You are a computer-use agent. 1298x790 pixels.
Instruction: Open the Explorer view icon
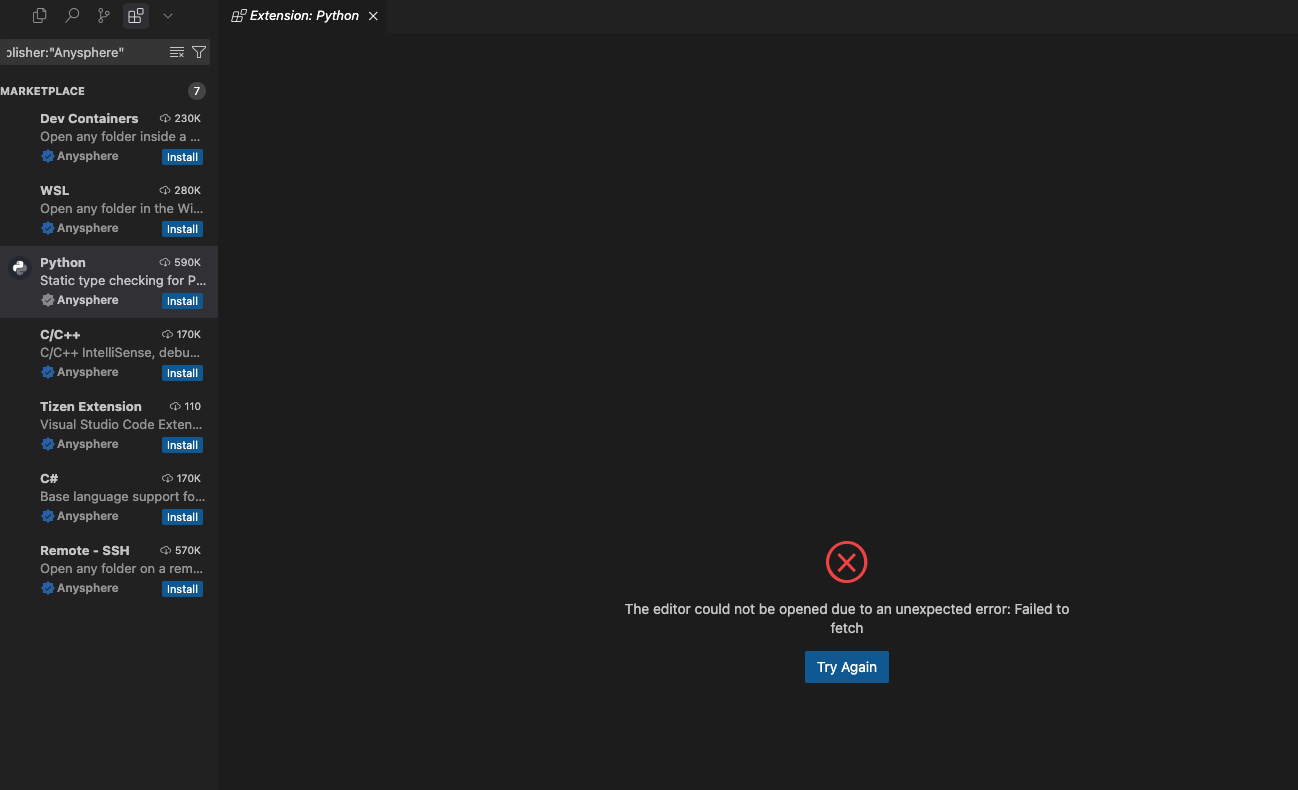click(x=40, y=16)
